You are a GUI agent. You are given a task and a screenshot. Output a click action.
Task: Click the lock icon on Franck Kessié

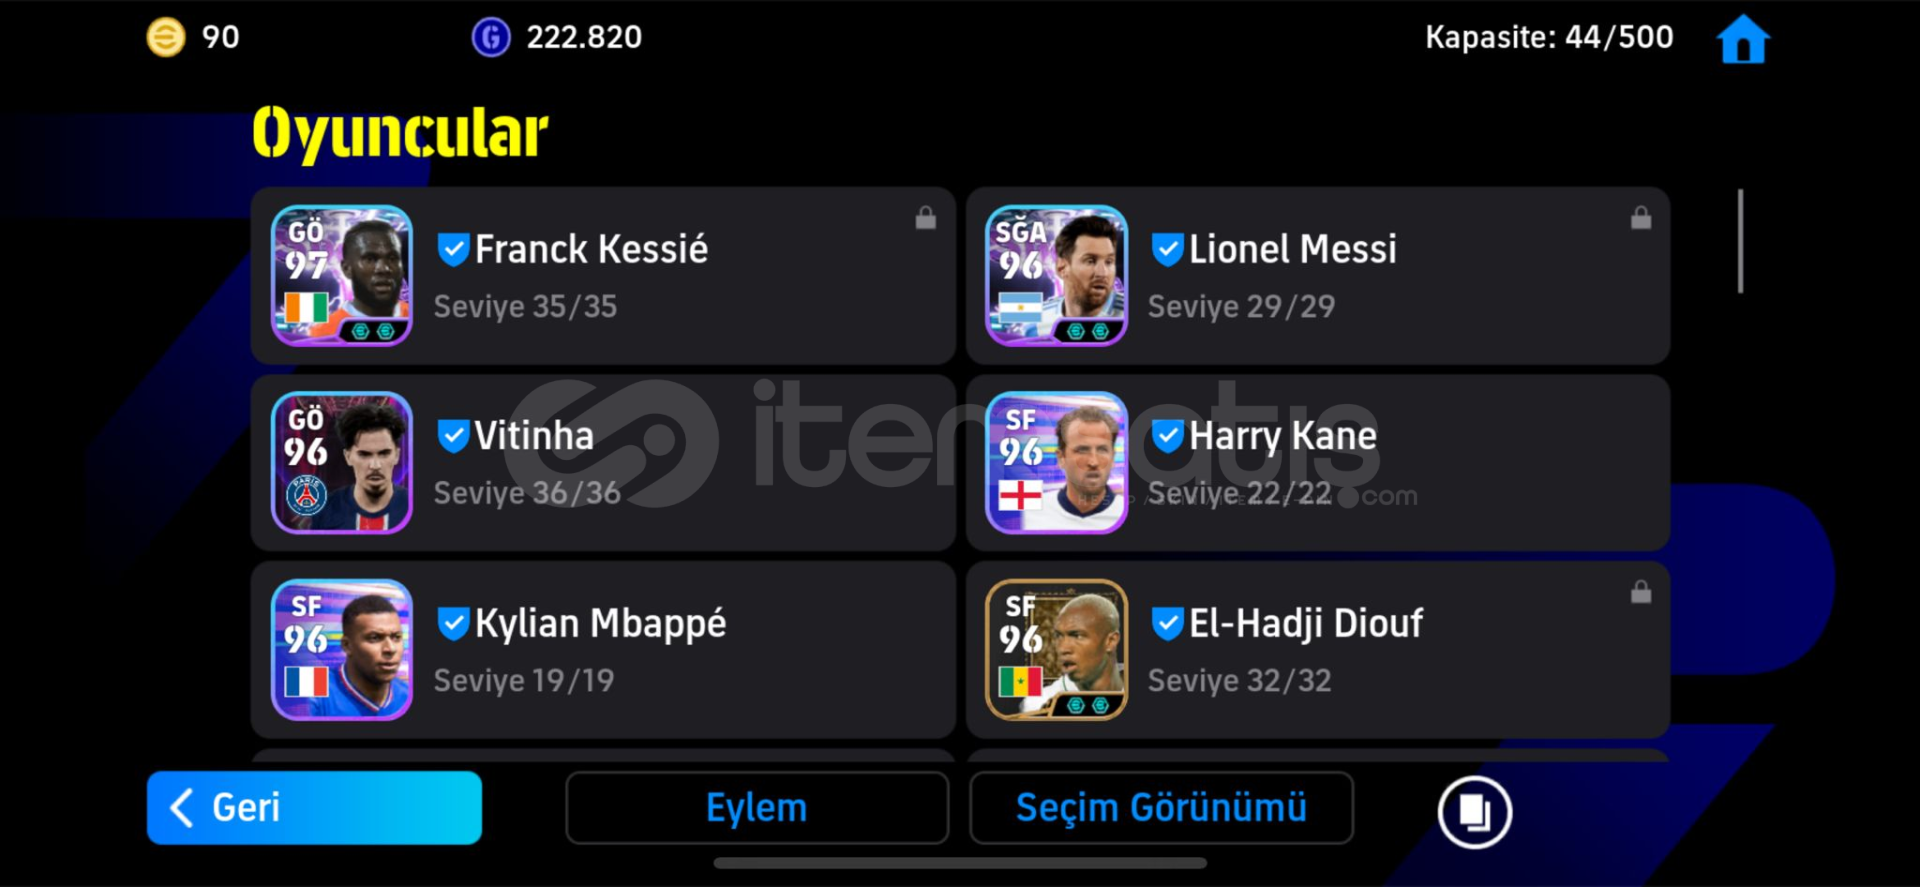926,218
